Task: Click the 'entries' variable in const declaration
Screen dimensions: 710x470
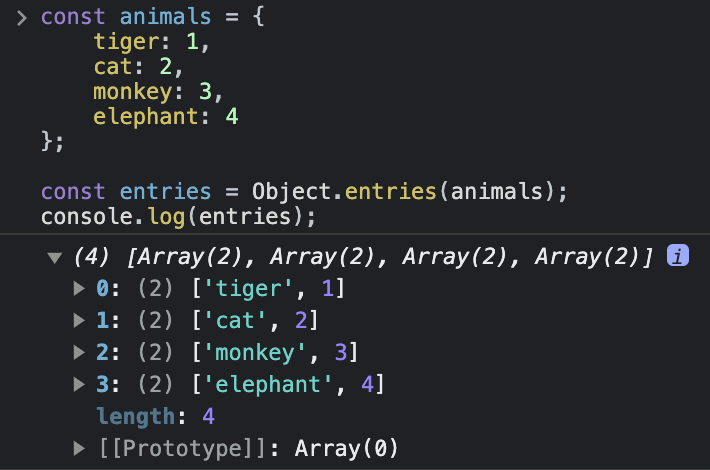Action: pyautogui.click(x=165, y=191)
